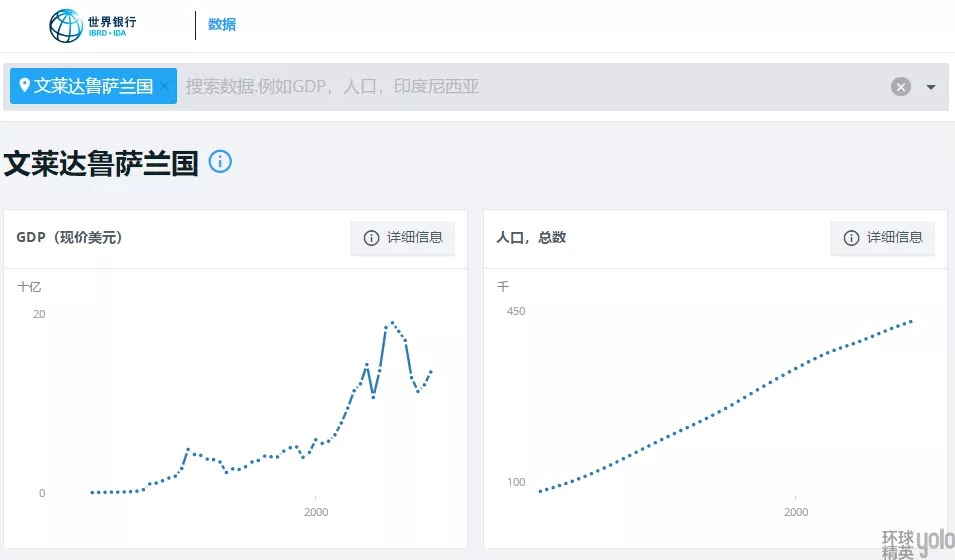Open 详细信息 for the population chart
The height and width of the screenshot is (560, 955).
[883, 238]
